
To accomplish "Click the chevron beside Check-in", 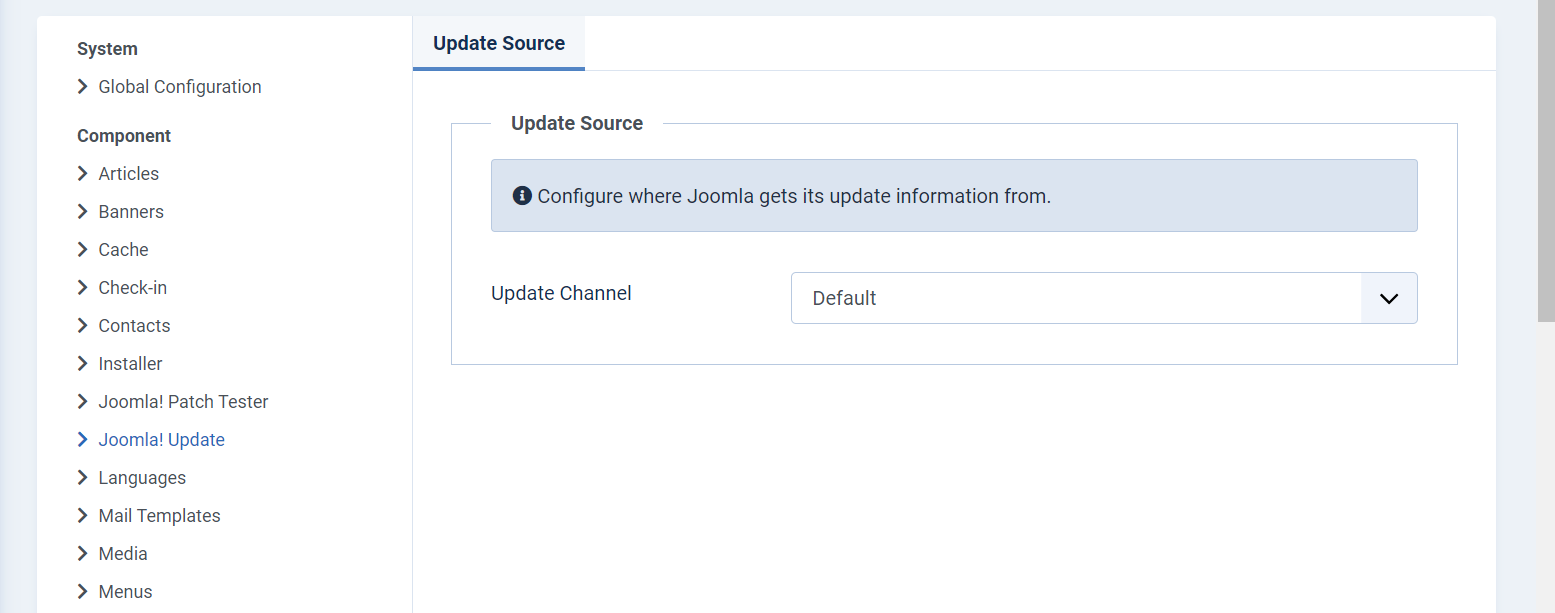I will point(83,288).
